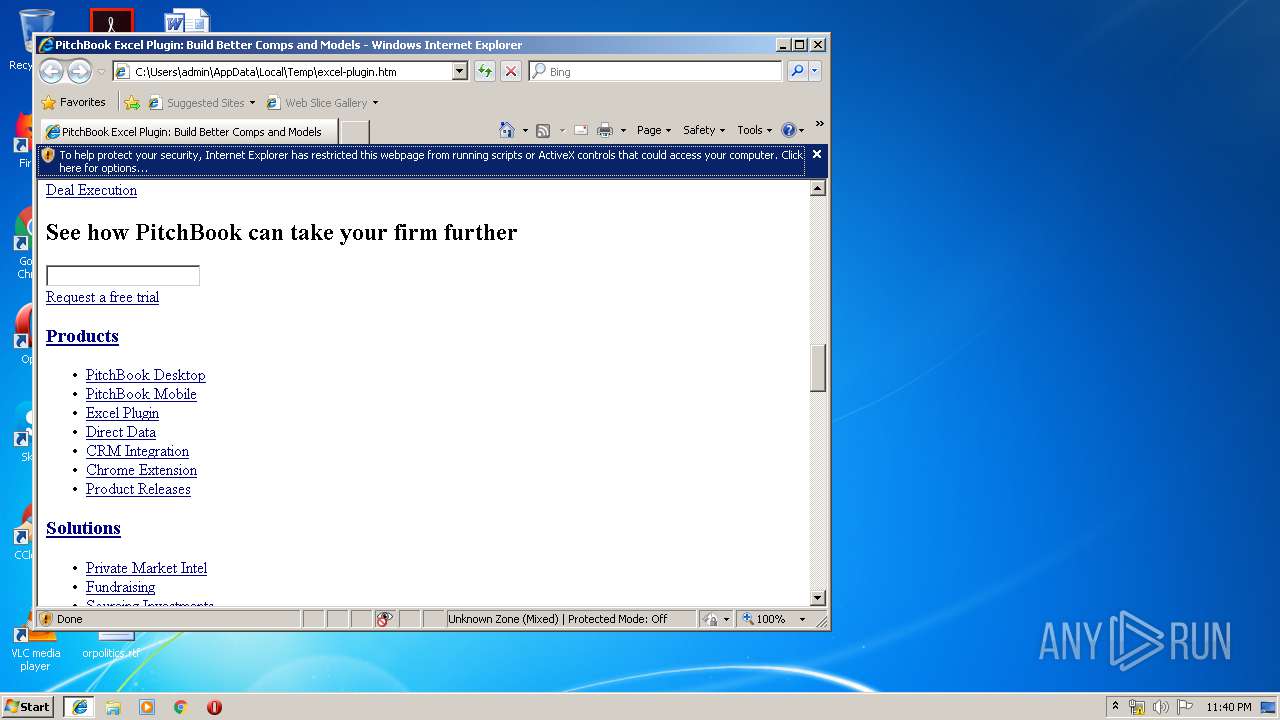1280x720 pixels.
Task: Click the status bar lock security icon
Action: point(710,619)
